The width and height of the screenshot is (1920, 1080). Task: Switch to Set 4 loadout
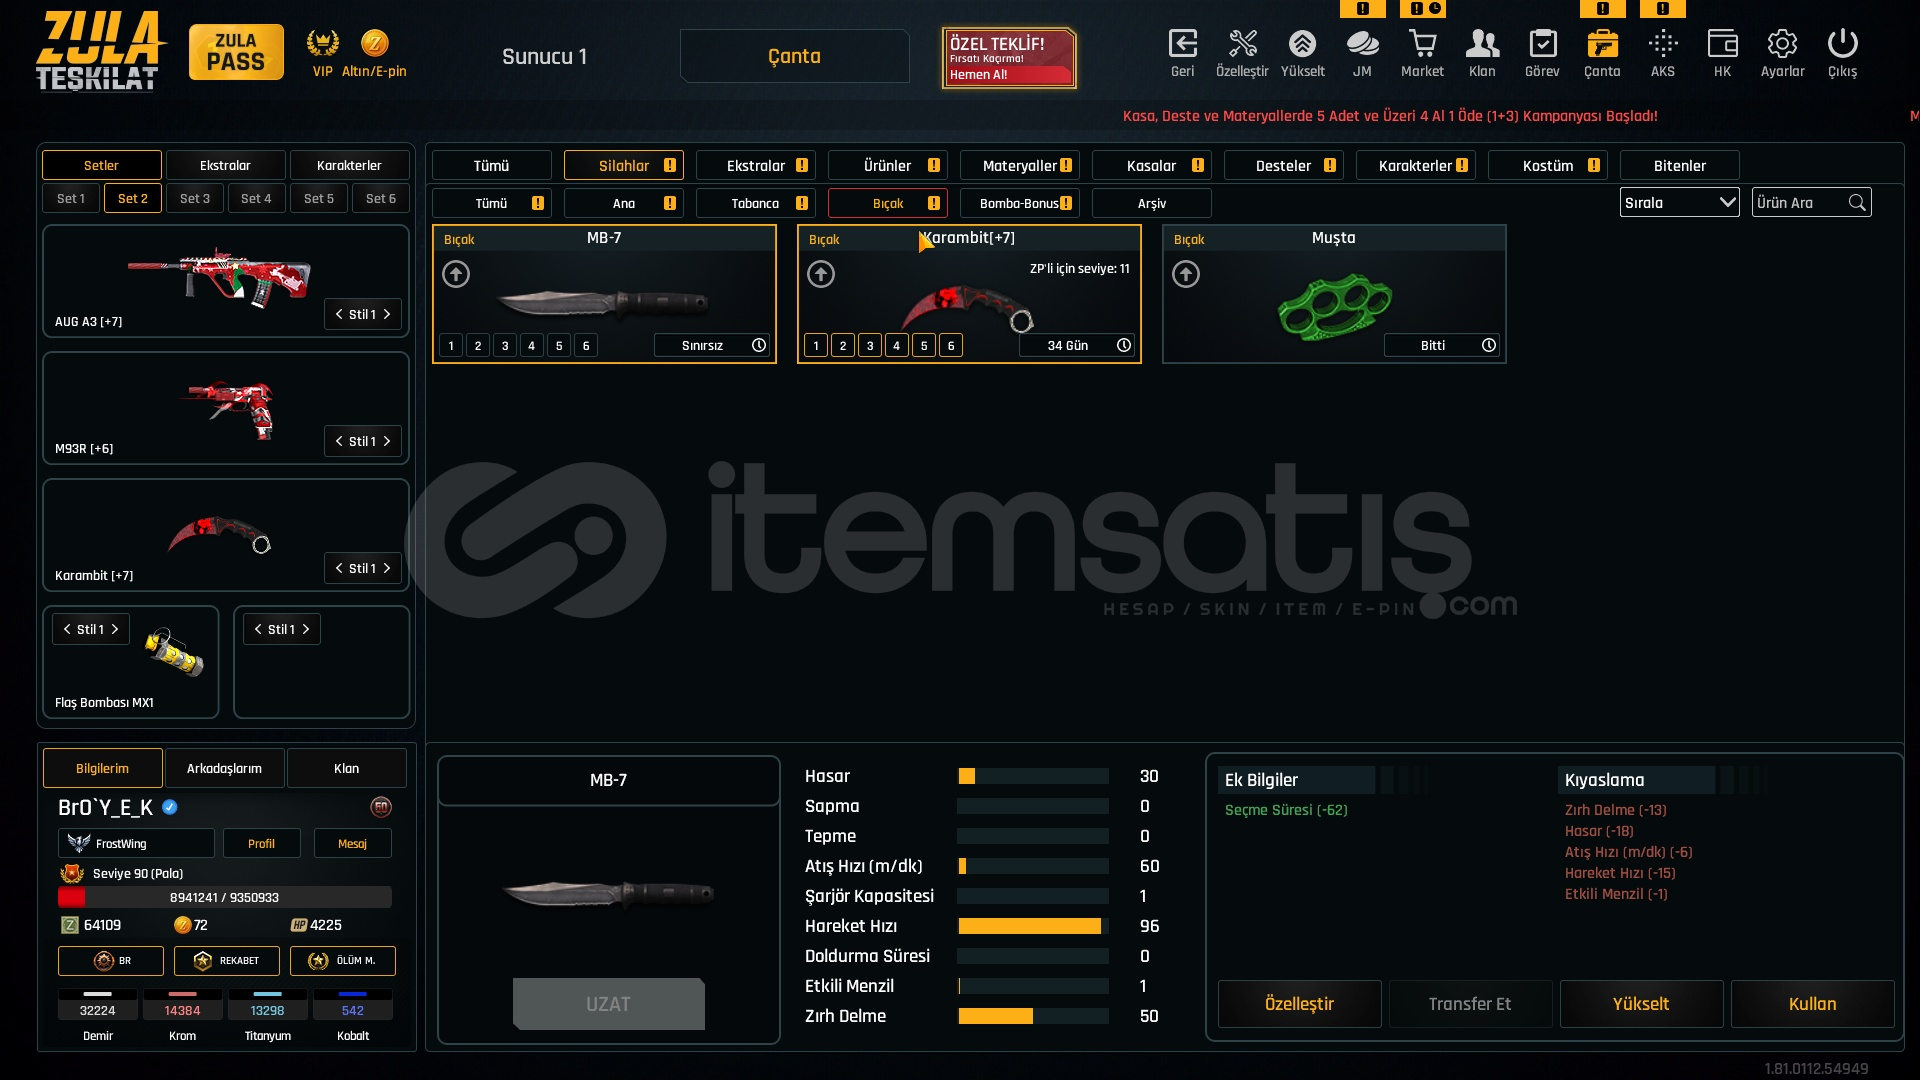coord(256,199)
